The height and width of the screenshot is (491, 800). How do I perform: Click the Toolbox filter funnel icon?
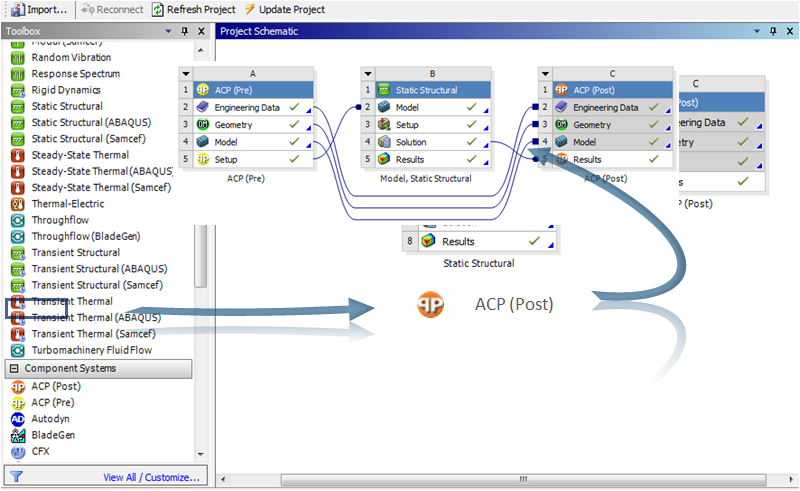click(x=16, y=477)
